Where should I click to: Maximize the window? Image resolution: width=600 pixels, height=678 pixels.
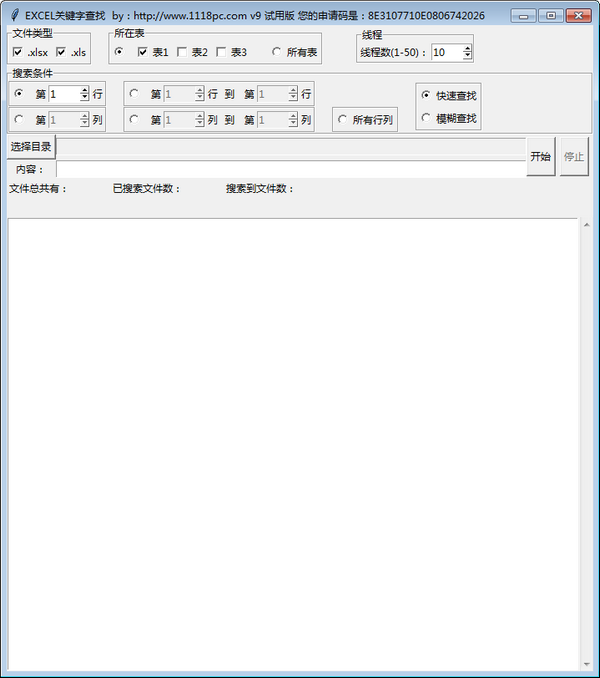551,16
